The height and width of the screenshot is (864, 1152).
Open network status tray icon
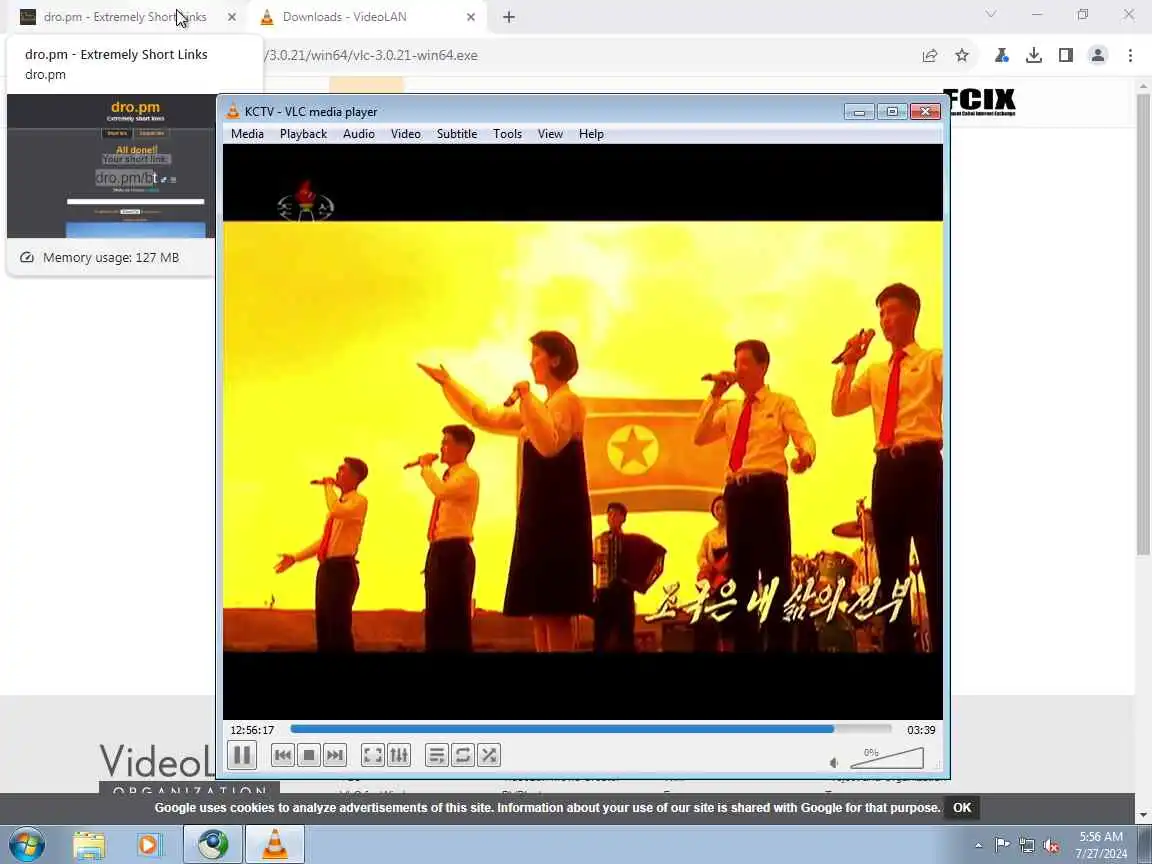pyautogui.click(x=1027, y=846)
